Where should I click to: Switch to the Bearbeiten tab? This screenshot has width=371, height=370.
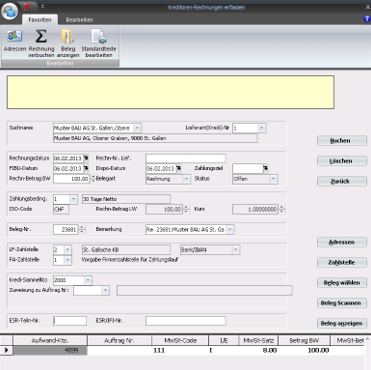click(79, 20)
